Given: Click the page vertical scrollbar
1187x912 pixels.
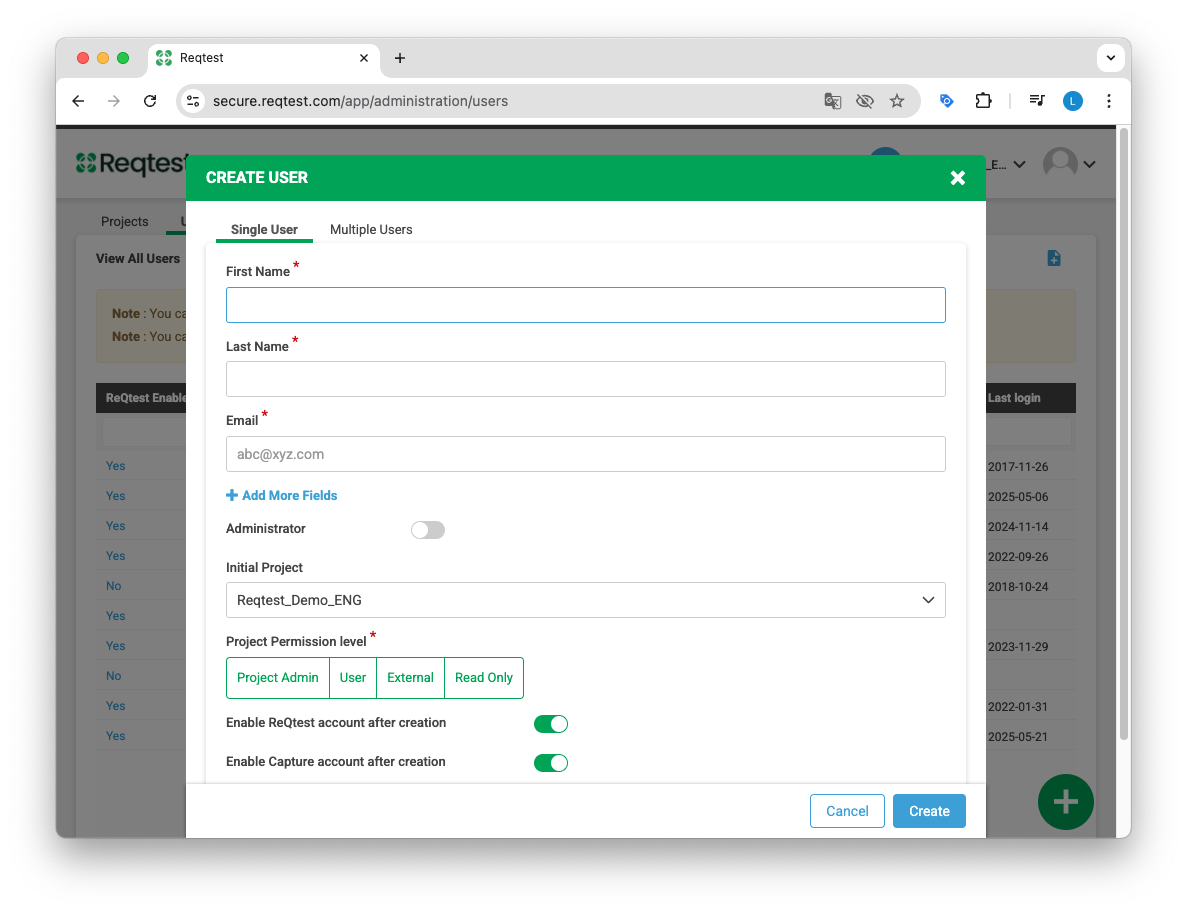Looking at the screenshot, I should (1124, 435).
